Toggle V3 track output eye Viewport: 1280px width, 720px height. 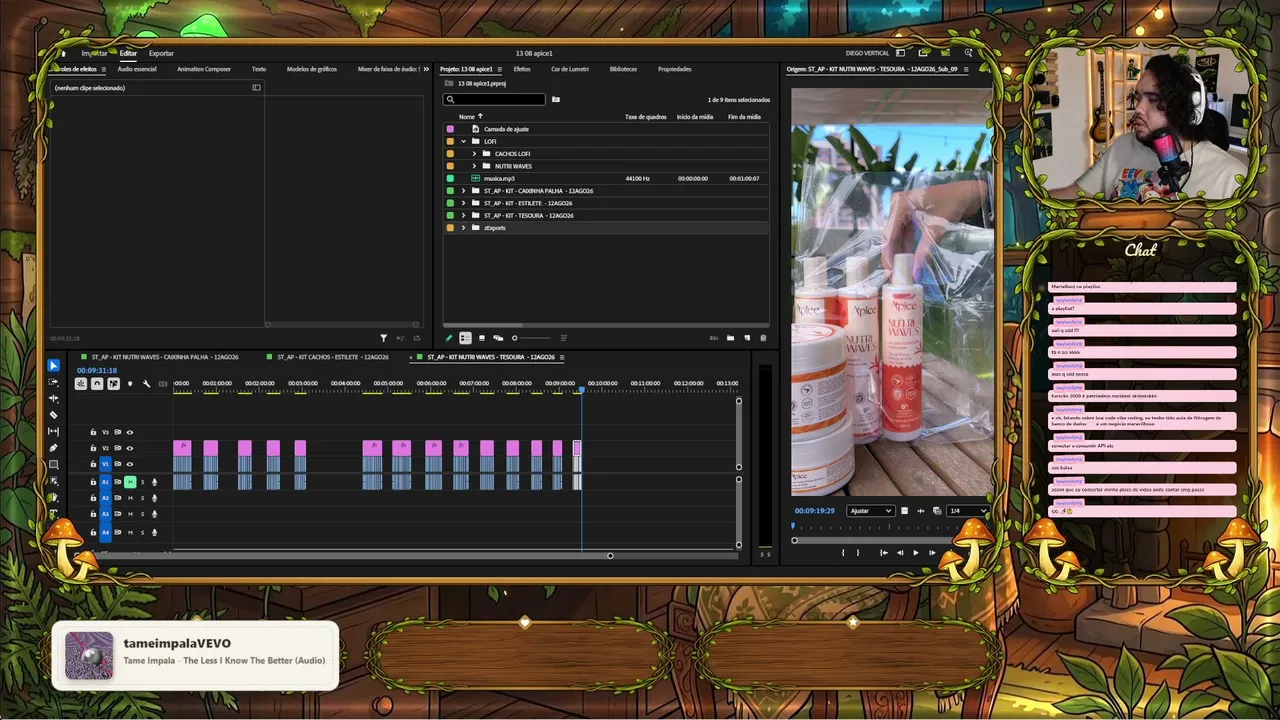(129, 432)
